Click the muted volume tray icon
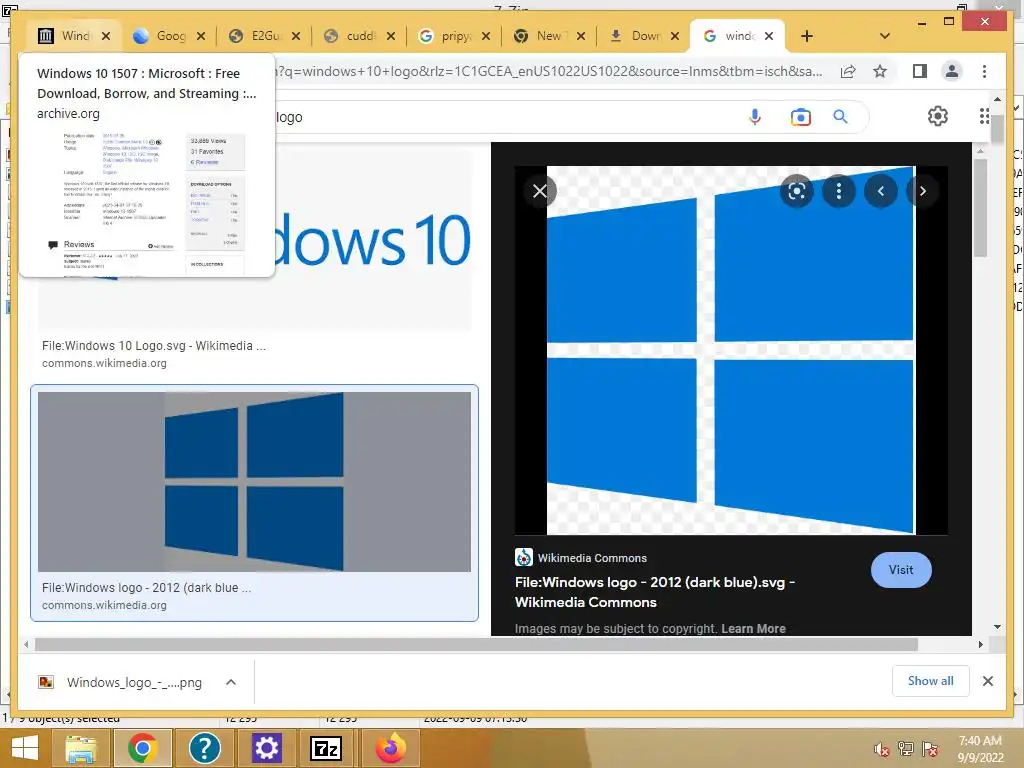The height and width of the screenshot is (768, 1024). [x=882, y=749]
